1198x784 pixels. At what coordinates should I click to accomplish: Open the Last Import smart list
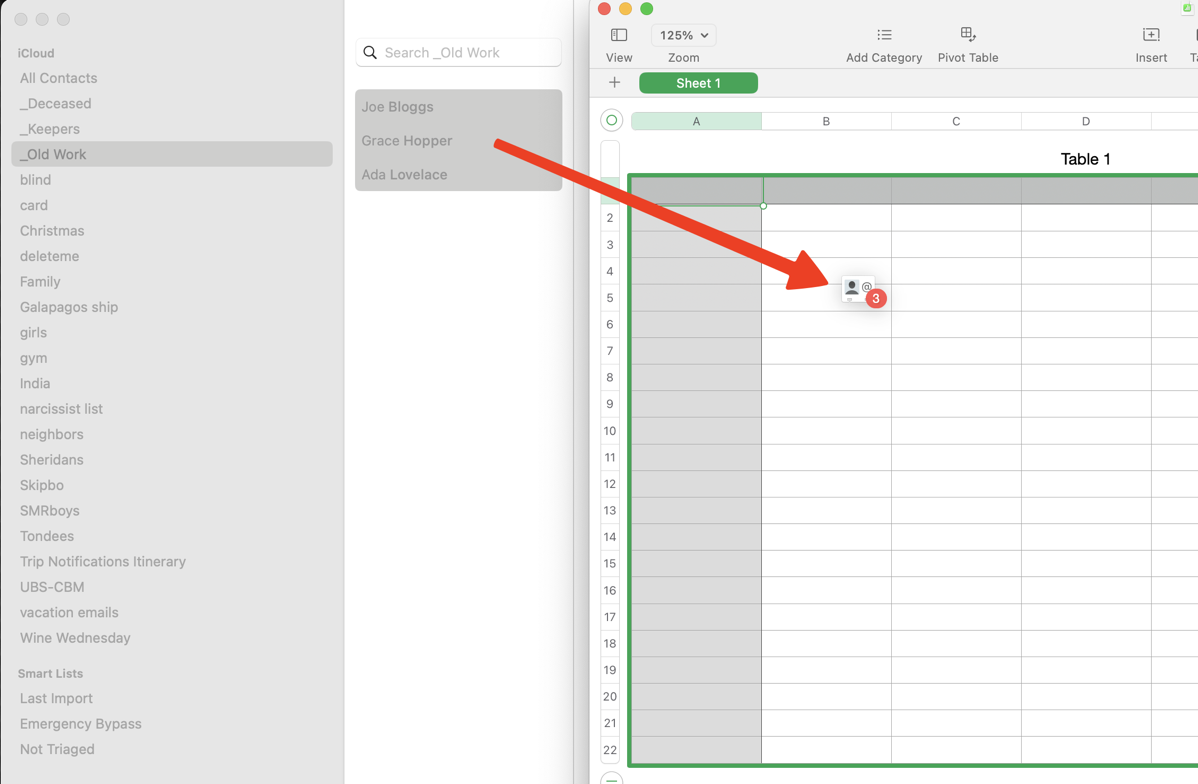pyautogui.click(x=56, y=699)
